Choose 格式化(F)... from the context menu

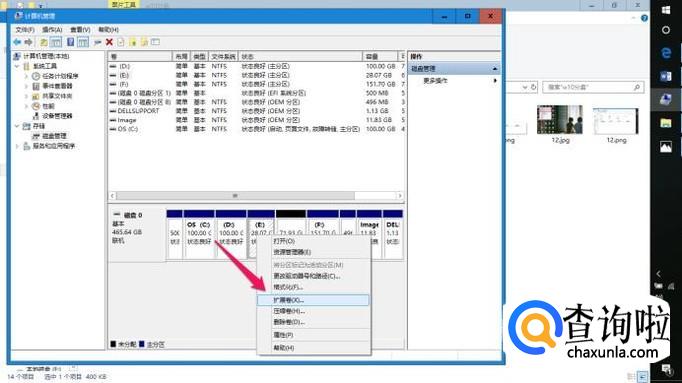(x=313, y=287)
